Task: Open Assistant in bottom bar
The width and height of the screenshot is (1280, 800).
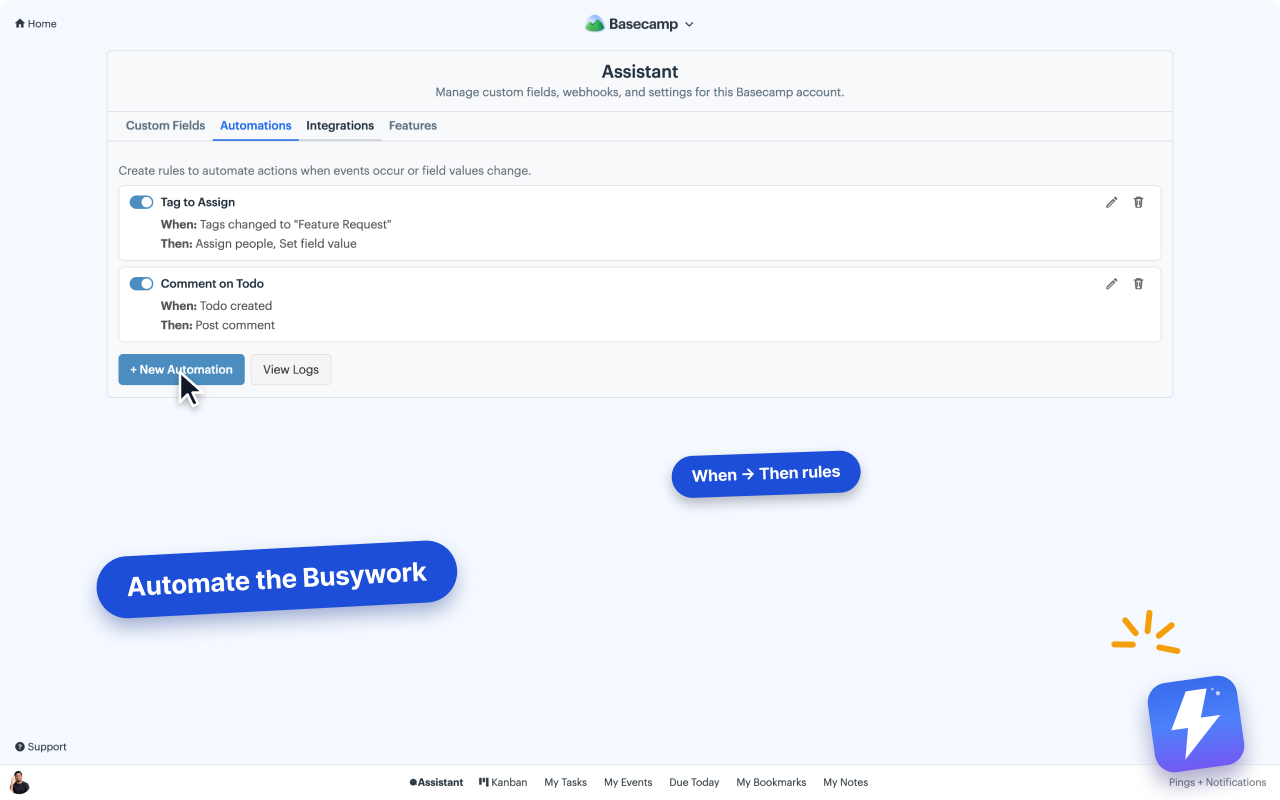Action: (x=436, y=782)
